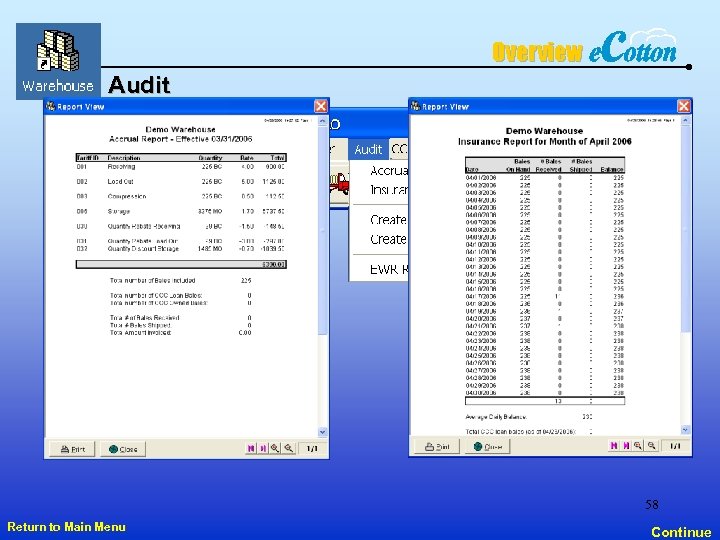
Task: Choose first Create entry in Audit menu
Action: pos(388,220)
